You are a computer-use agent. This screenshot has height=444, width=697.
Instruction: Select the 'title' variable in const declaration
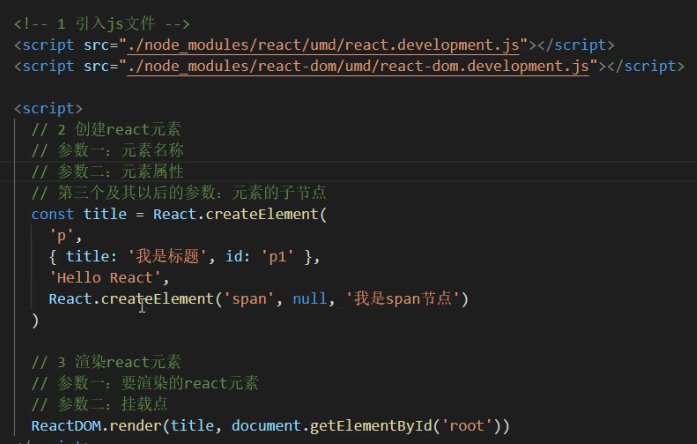105,215
